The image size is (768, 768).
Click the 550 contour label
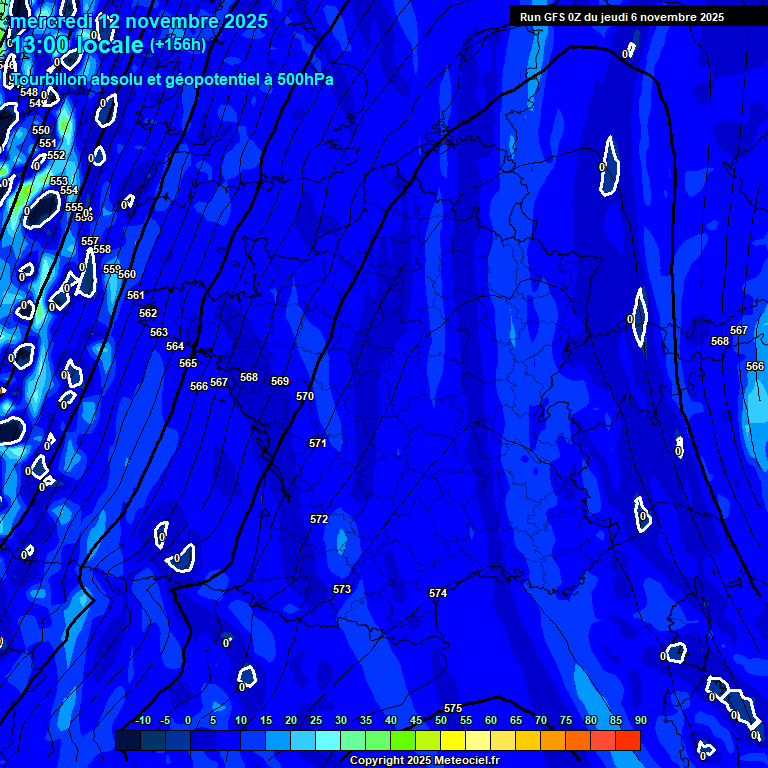(41, 130)
